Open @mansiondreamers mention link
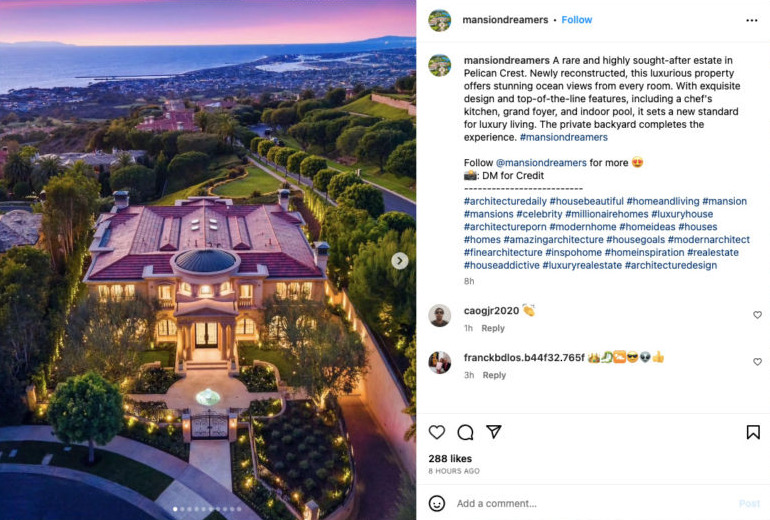This screenshot has height=520, width=770. click(541, 163)
